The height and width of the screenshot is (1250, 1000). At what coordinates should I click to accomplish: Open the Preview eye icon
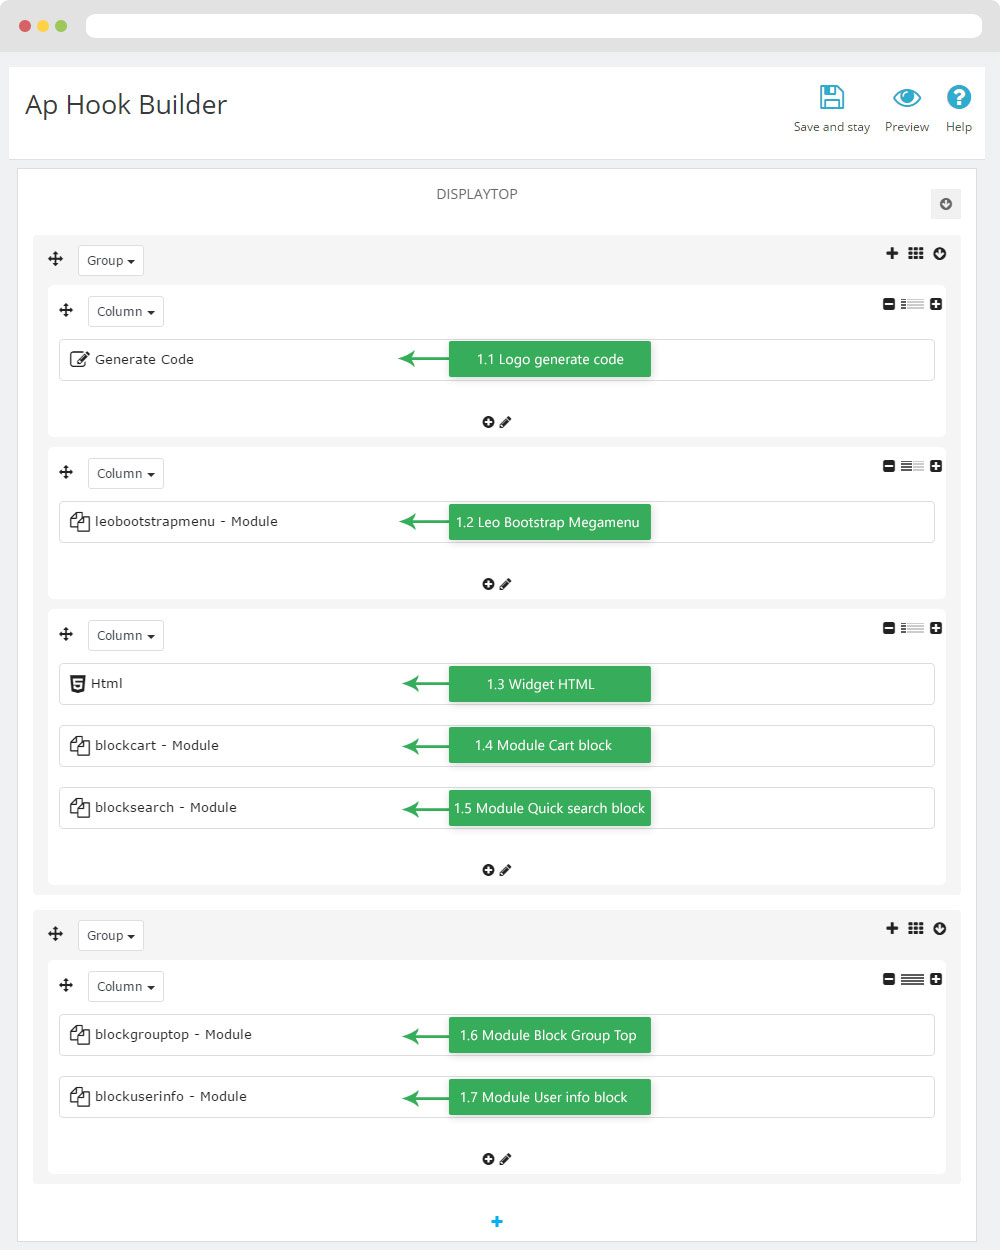click(907, 97)
